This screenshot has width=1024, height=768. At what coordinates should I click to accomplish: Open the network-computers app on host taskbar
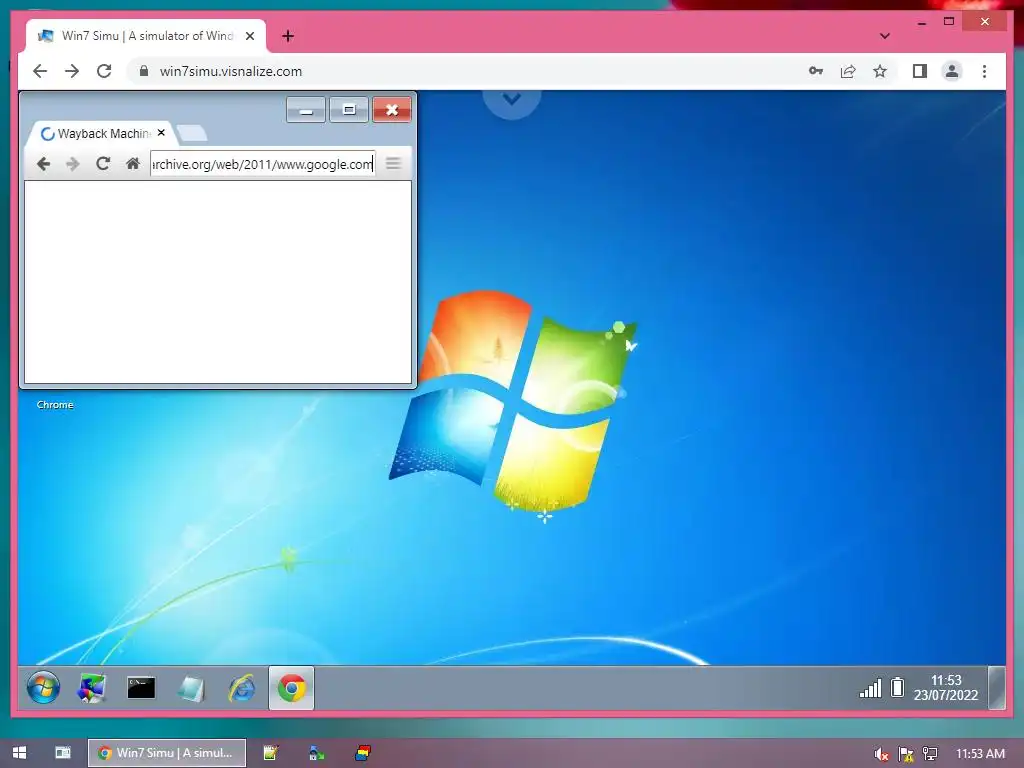[x=317, y=753]
